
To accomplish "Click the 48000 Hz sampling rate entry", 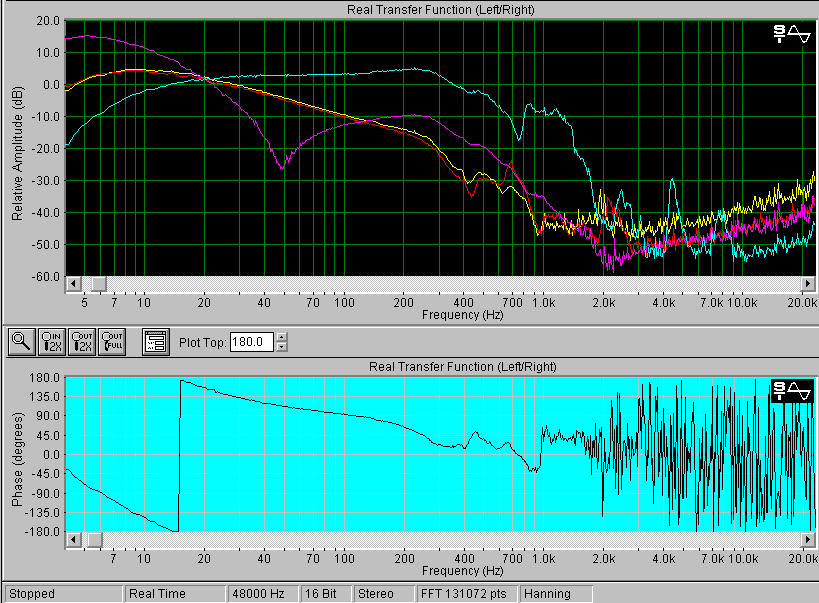I will [x=263, y=594].
